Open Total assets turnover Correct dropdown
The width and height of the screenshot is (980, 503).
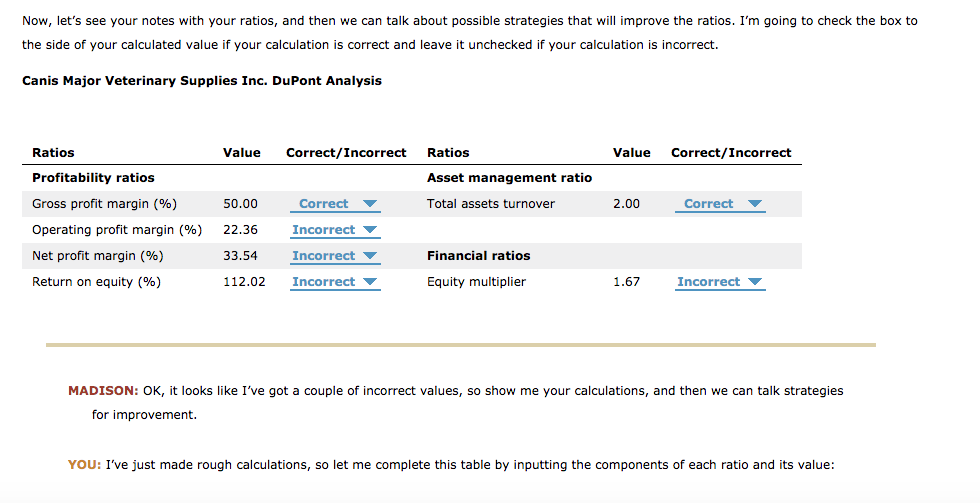coord(720,204)
